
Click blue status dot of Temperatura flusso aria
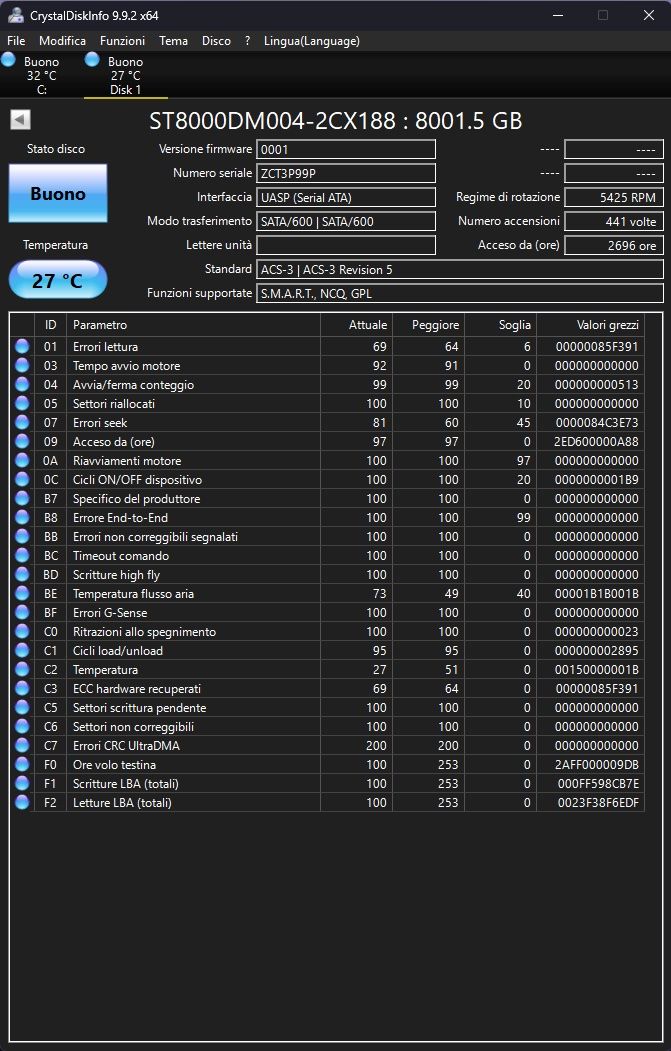tap(22, 593)
